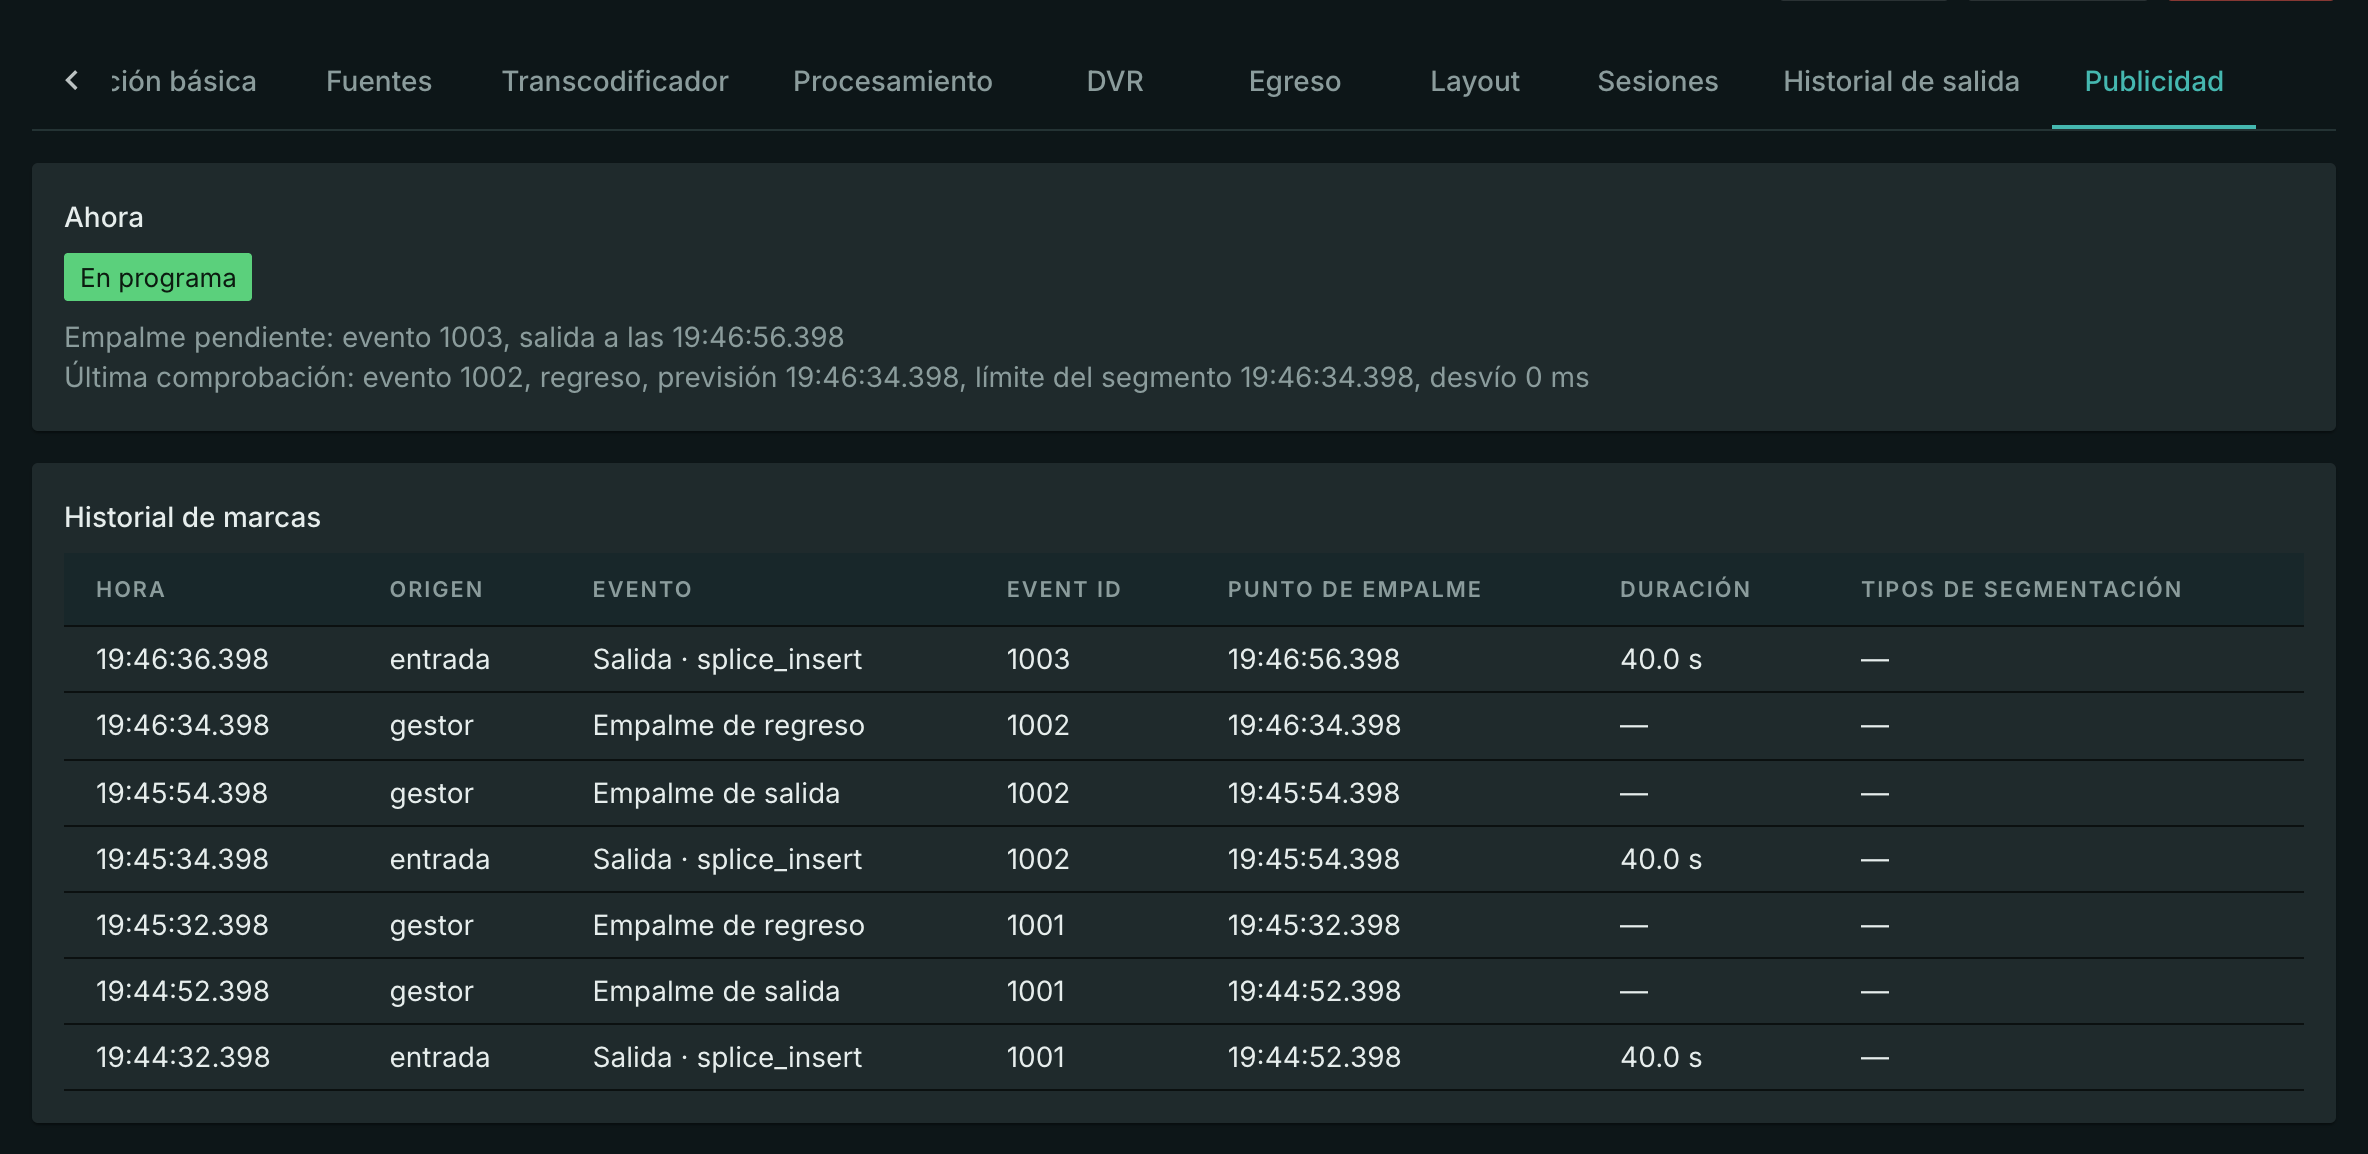
Task: Click the HORA column header
Action: coord(131,589)
